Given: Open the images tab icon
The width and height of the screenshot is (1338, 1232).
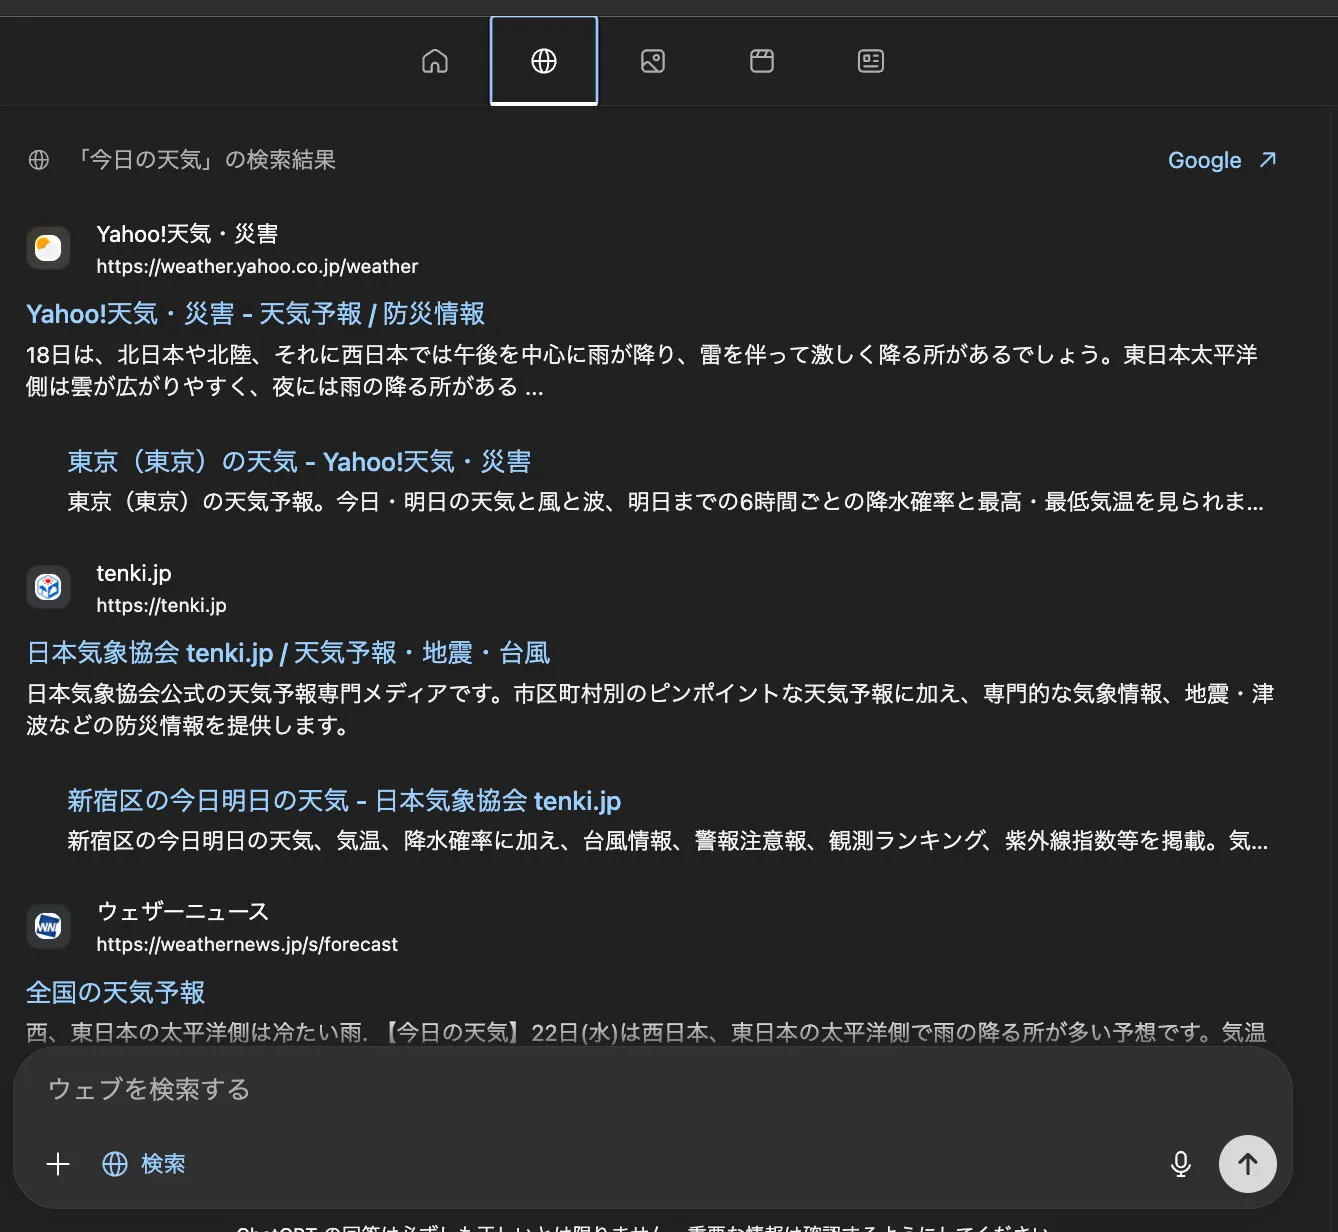Looking at the screenshot, I should tap(653, 62).
